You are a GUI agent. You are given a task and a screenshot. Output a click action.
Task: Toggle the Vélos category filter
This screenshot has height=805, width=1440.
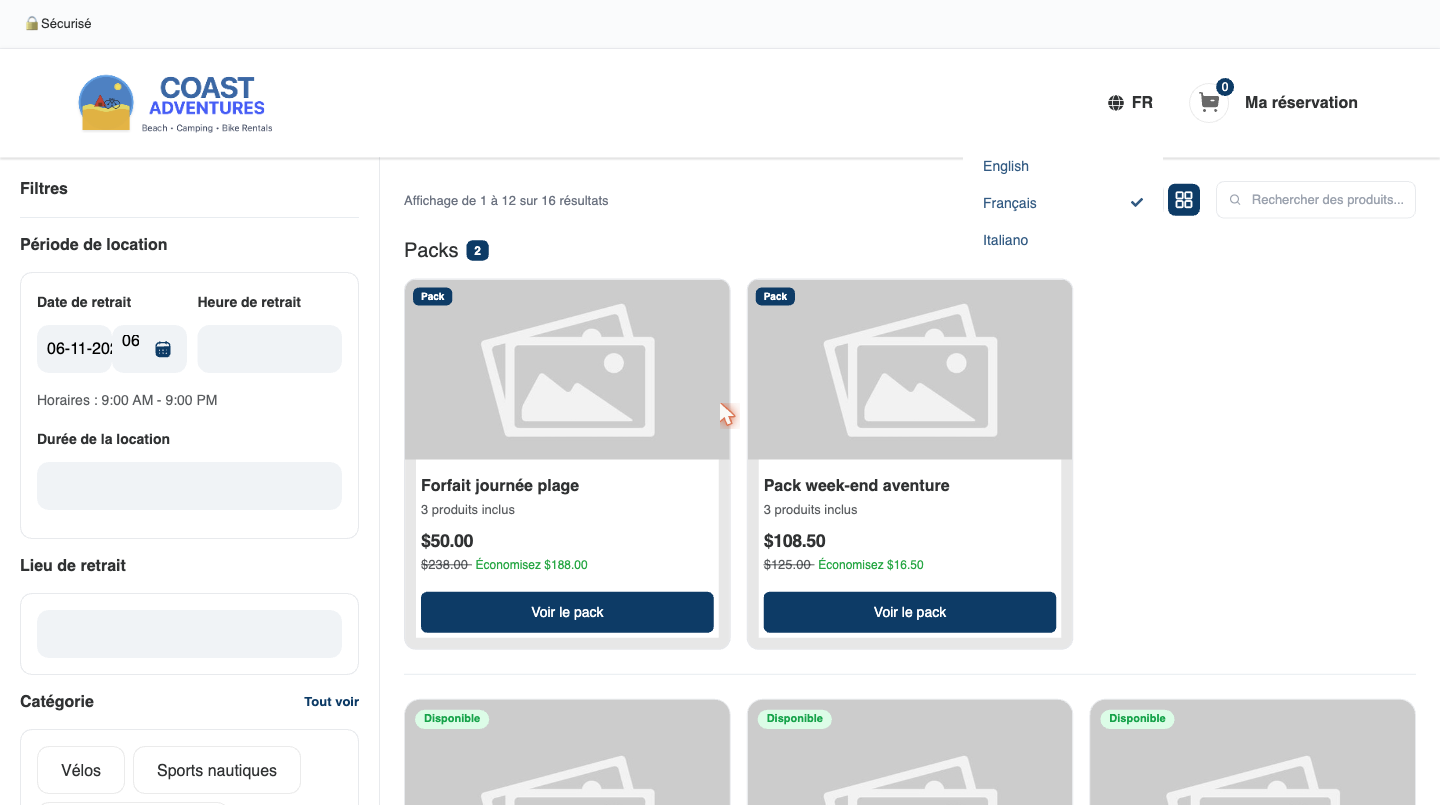point(81,770)
